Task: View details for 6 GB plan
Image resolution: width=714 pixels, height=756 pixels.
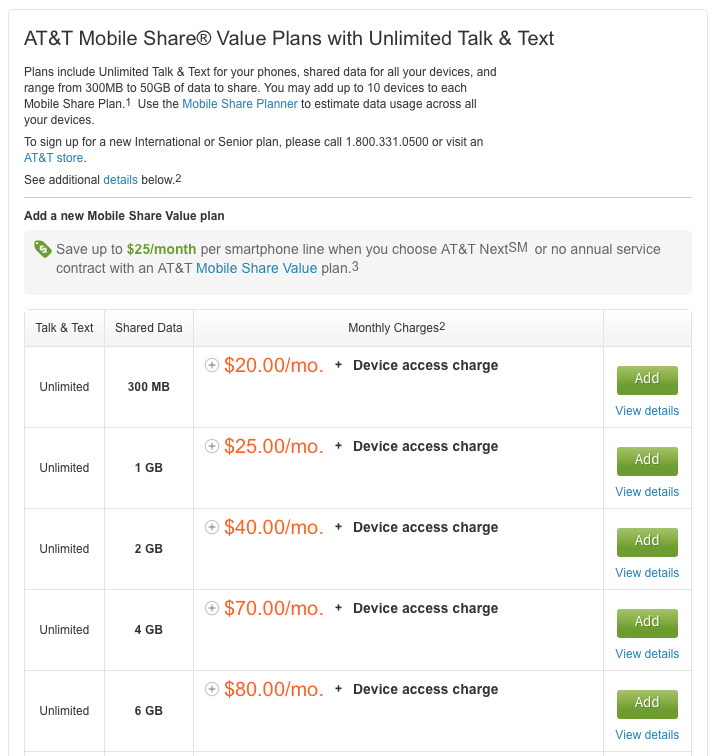Action: coord(647,735)
